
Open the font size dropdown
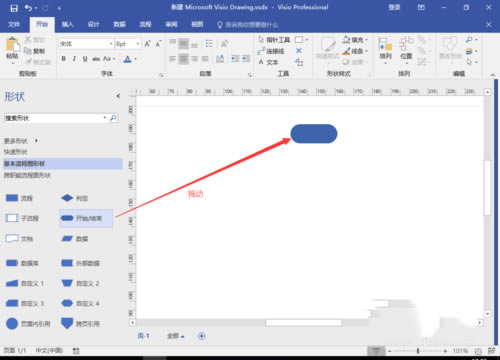coord(138,44)
